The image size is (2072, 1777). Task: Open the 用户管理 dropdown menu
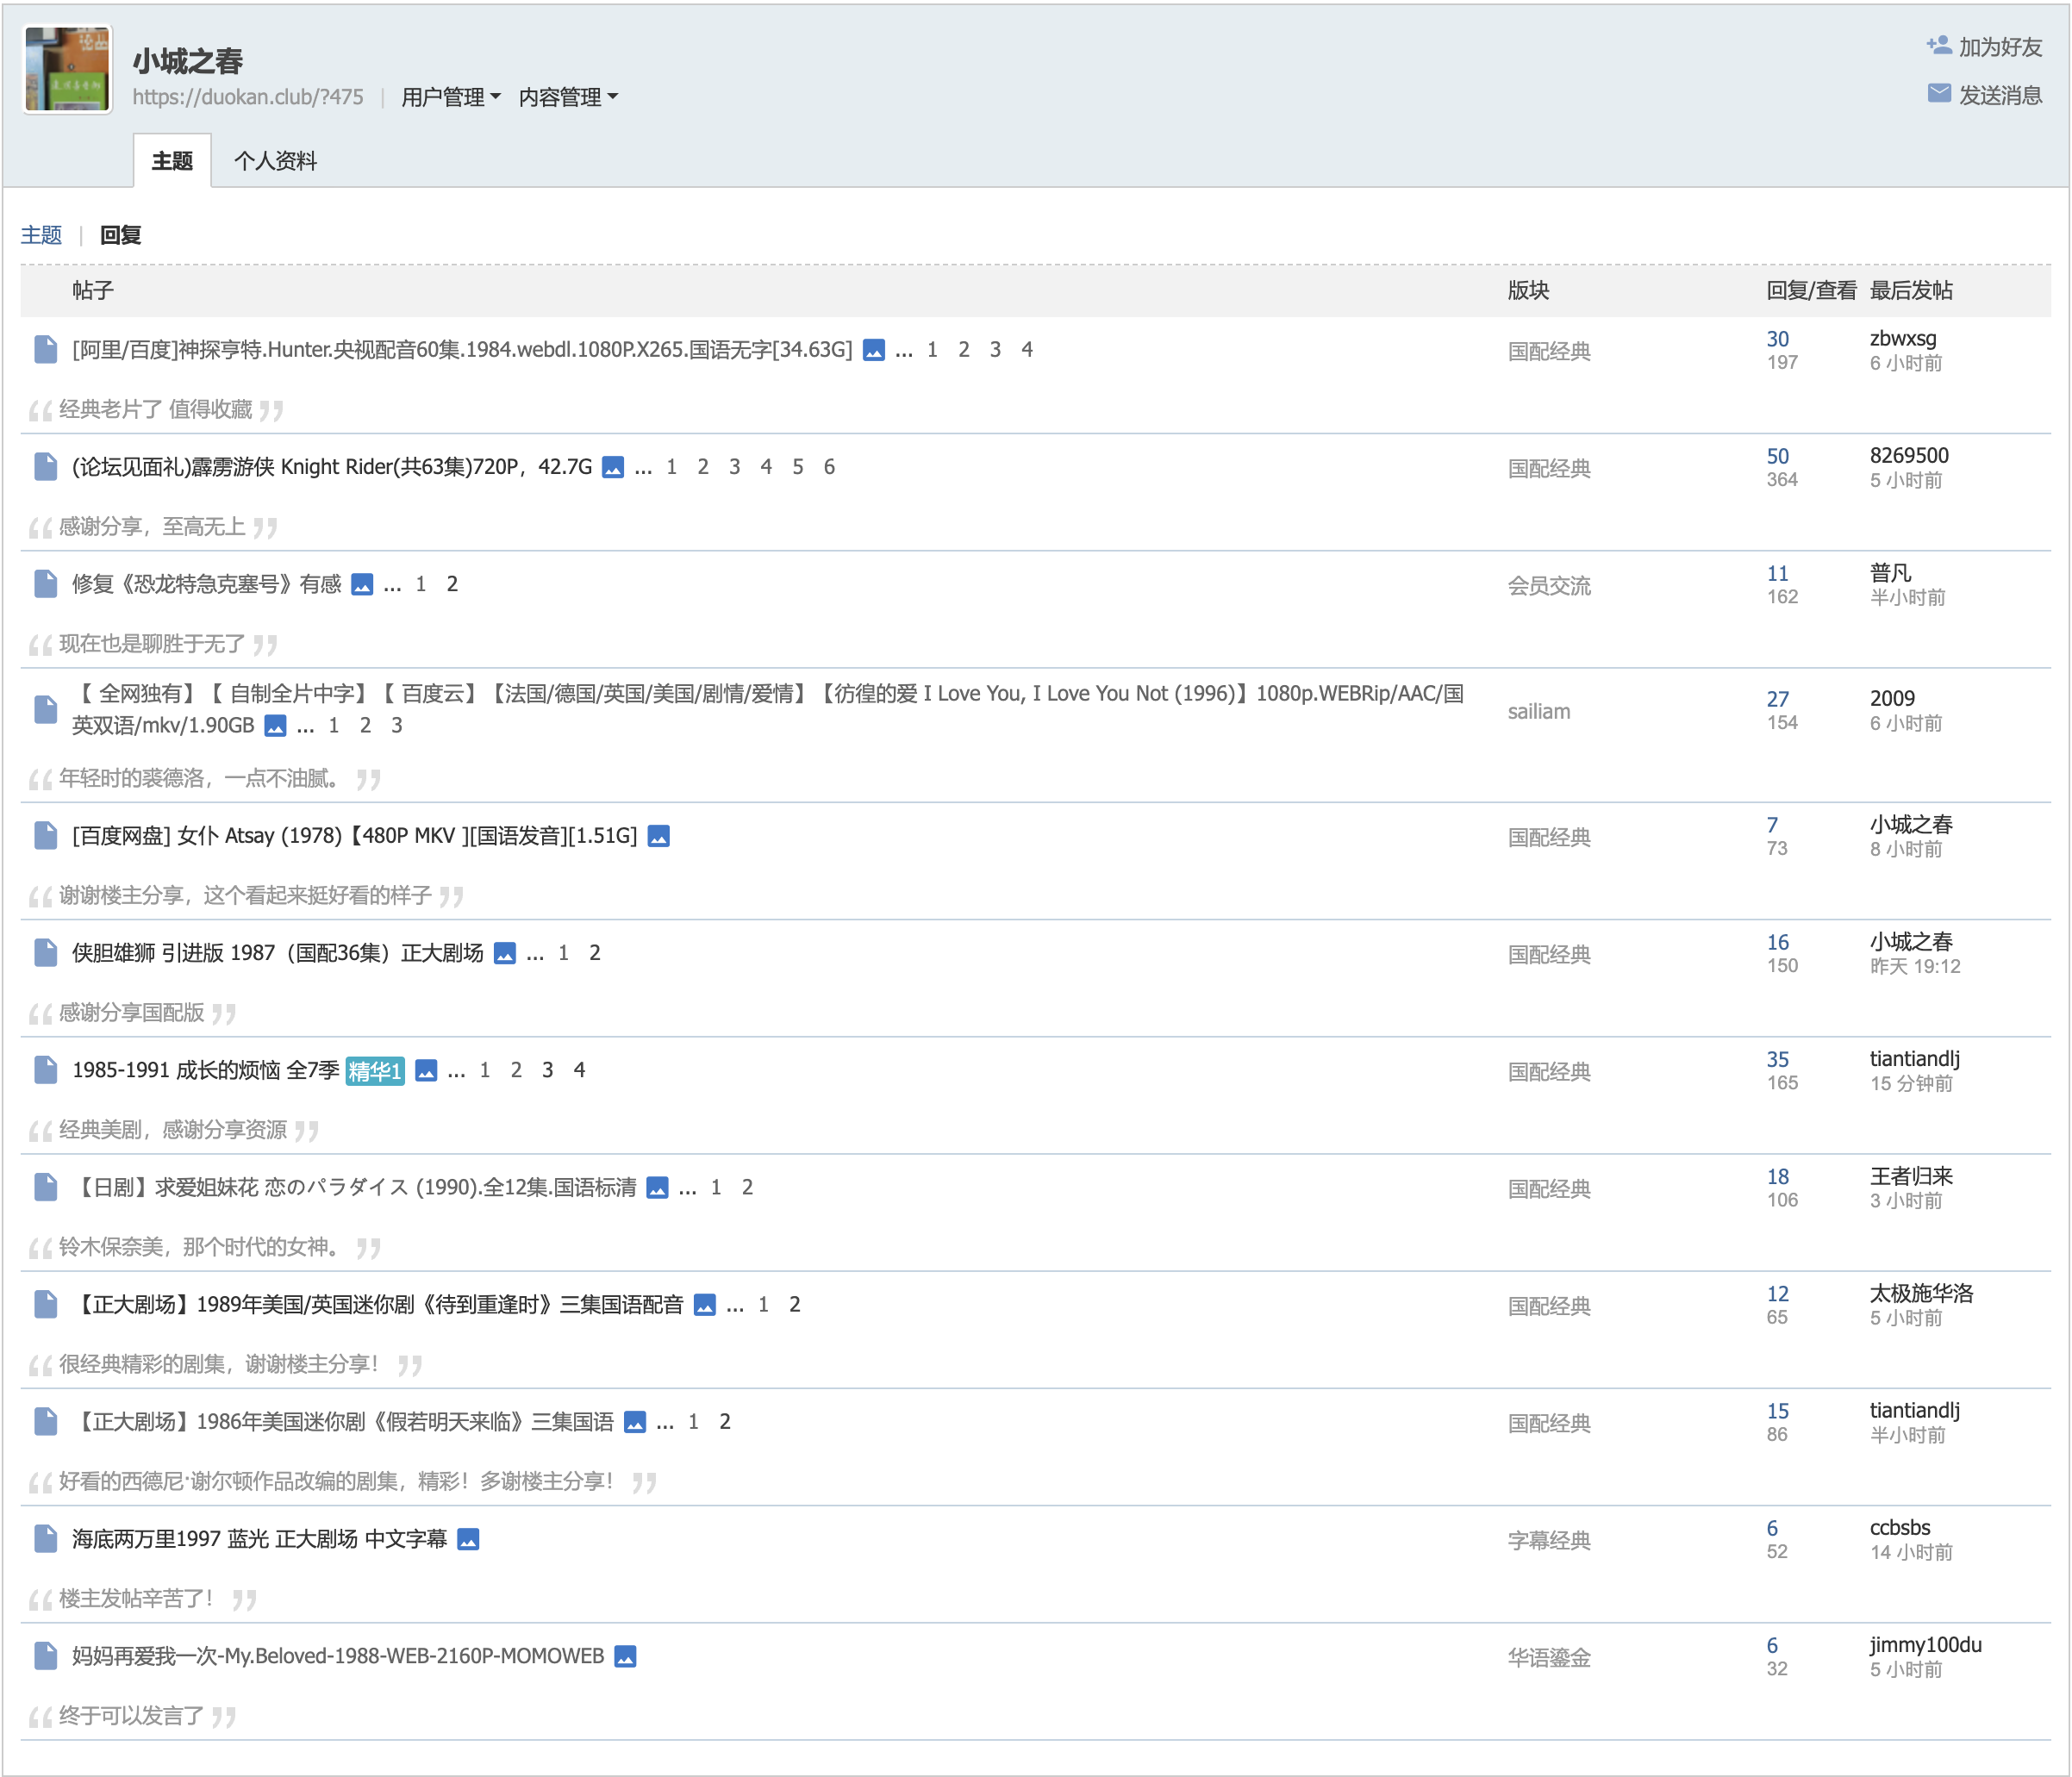[x=450, y=97]
